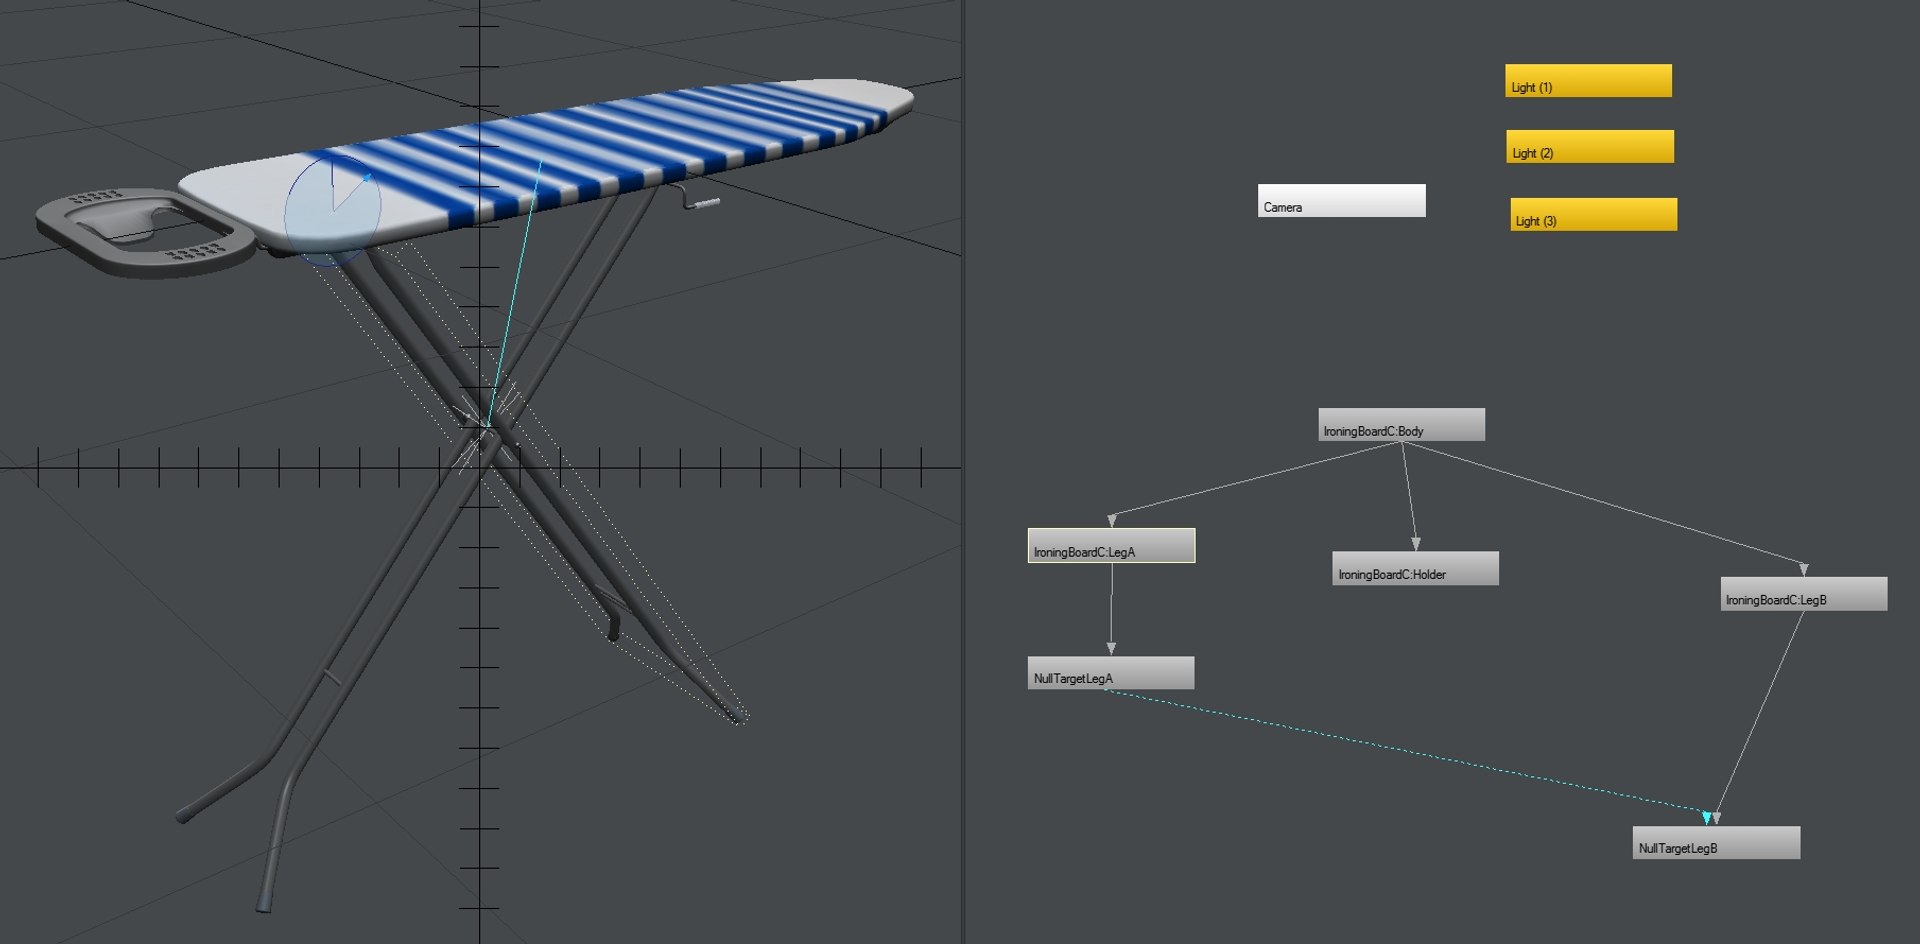Select the NullTargetLegA node

(x=1111, y=672)
